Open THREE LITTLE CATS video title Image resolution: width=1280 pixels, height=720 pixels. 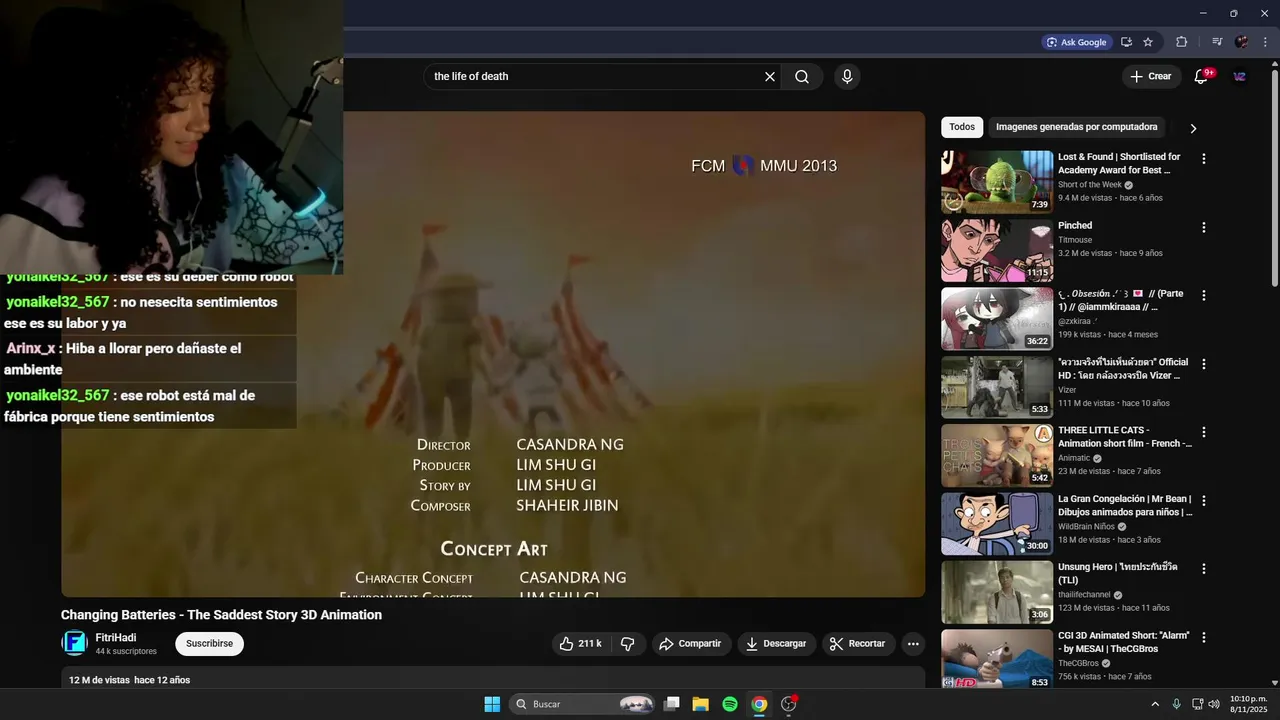[1125, 436]
